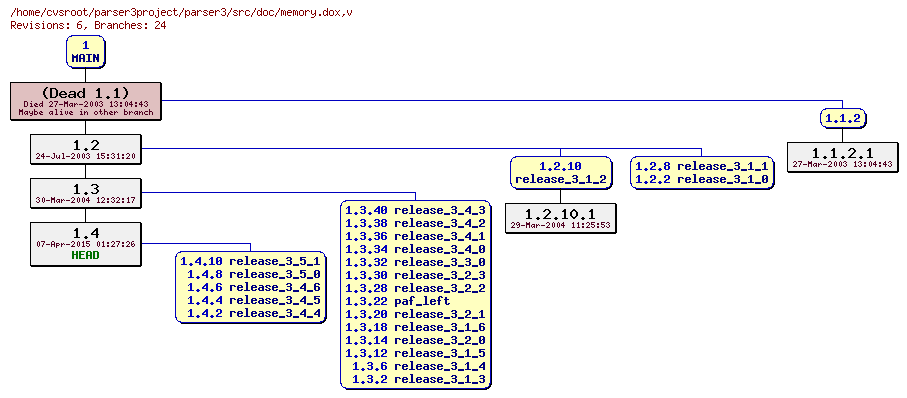The width and height of the screenshot is (907, 398).
Task: Select 1.3.32 release_3_3_0 branch entry
Action: tap(415, 262)
